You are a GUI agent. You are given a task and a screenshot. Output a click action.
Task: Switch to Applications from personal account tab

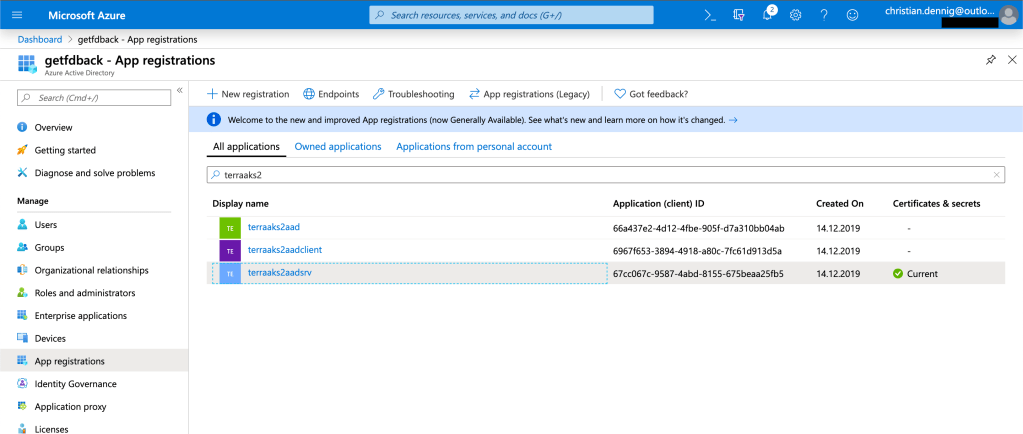click(x=474, y=147)
